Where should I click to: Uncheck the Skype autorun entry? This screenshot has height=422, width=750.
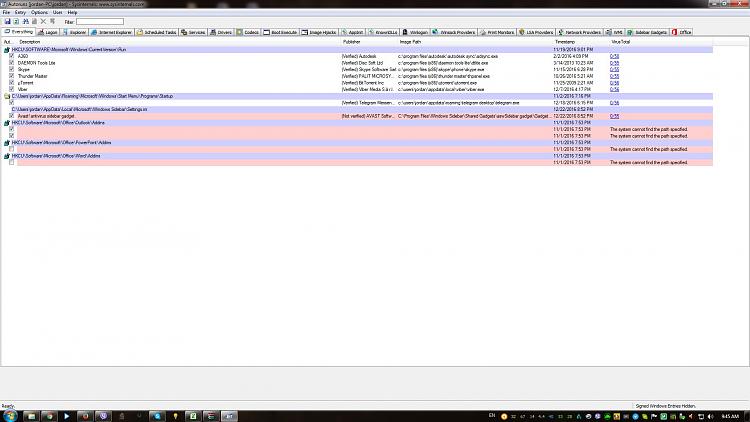pyautogui.click(x=11, y=69)
